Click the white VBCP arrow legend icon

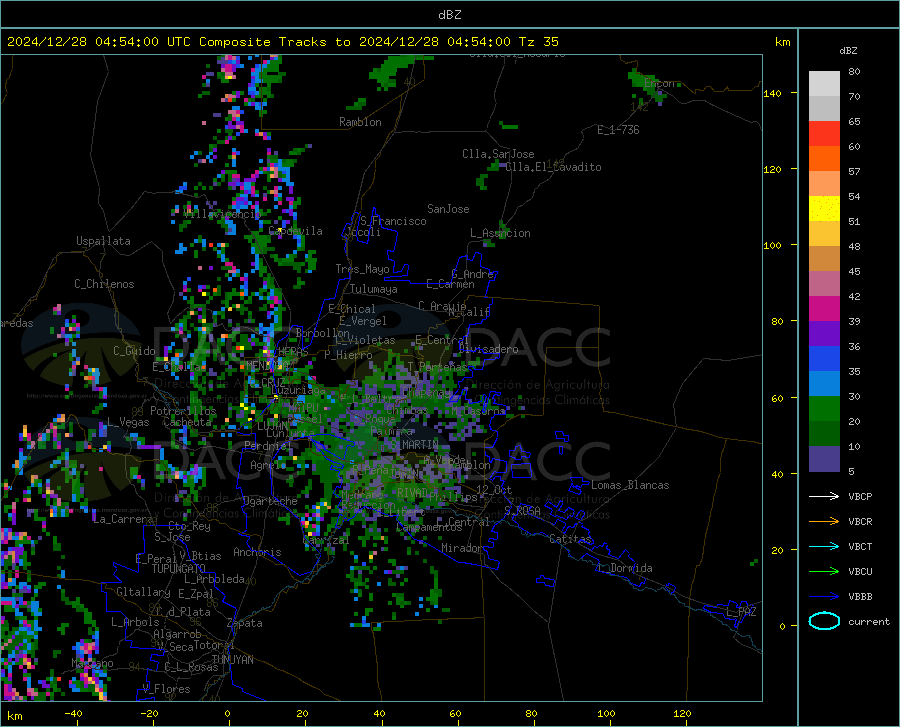pyautogui.click(x=824, y=496)
